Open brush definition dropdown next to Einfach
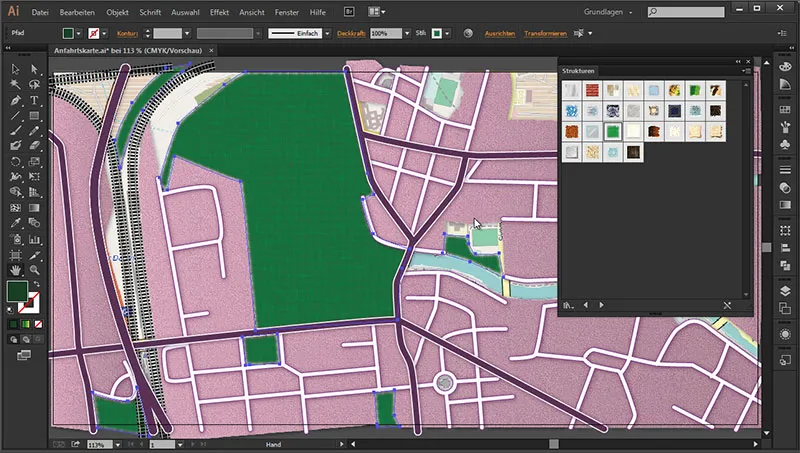This screenshot has width=800, height=453. [x=327, y=33]
